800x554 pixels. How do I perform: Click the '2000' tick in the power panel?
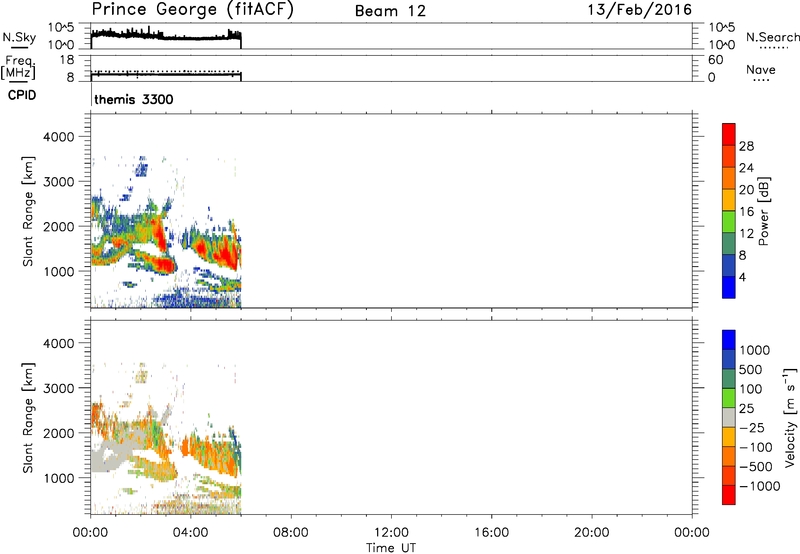(59, 226)
